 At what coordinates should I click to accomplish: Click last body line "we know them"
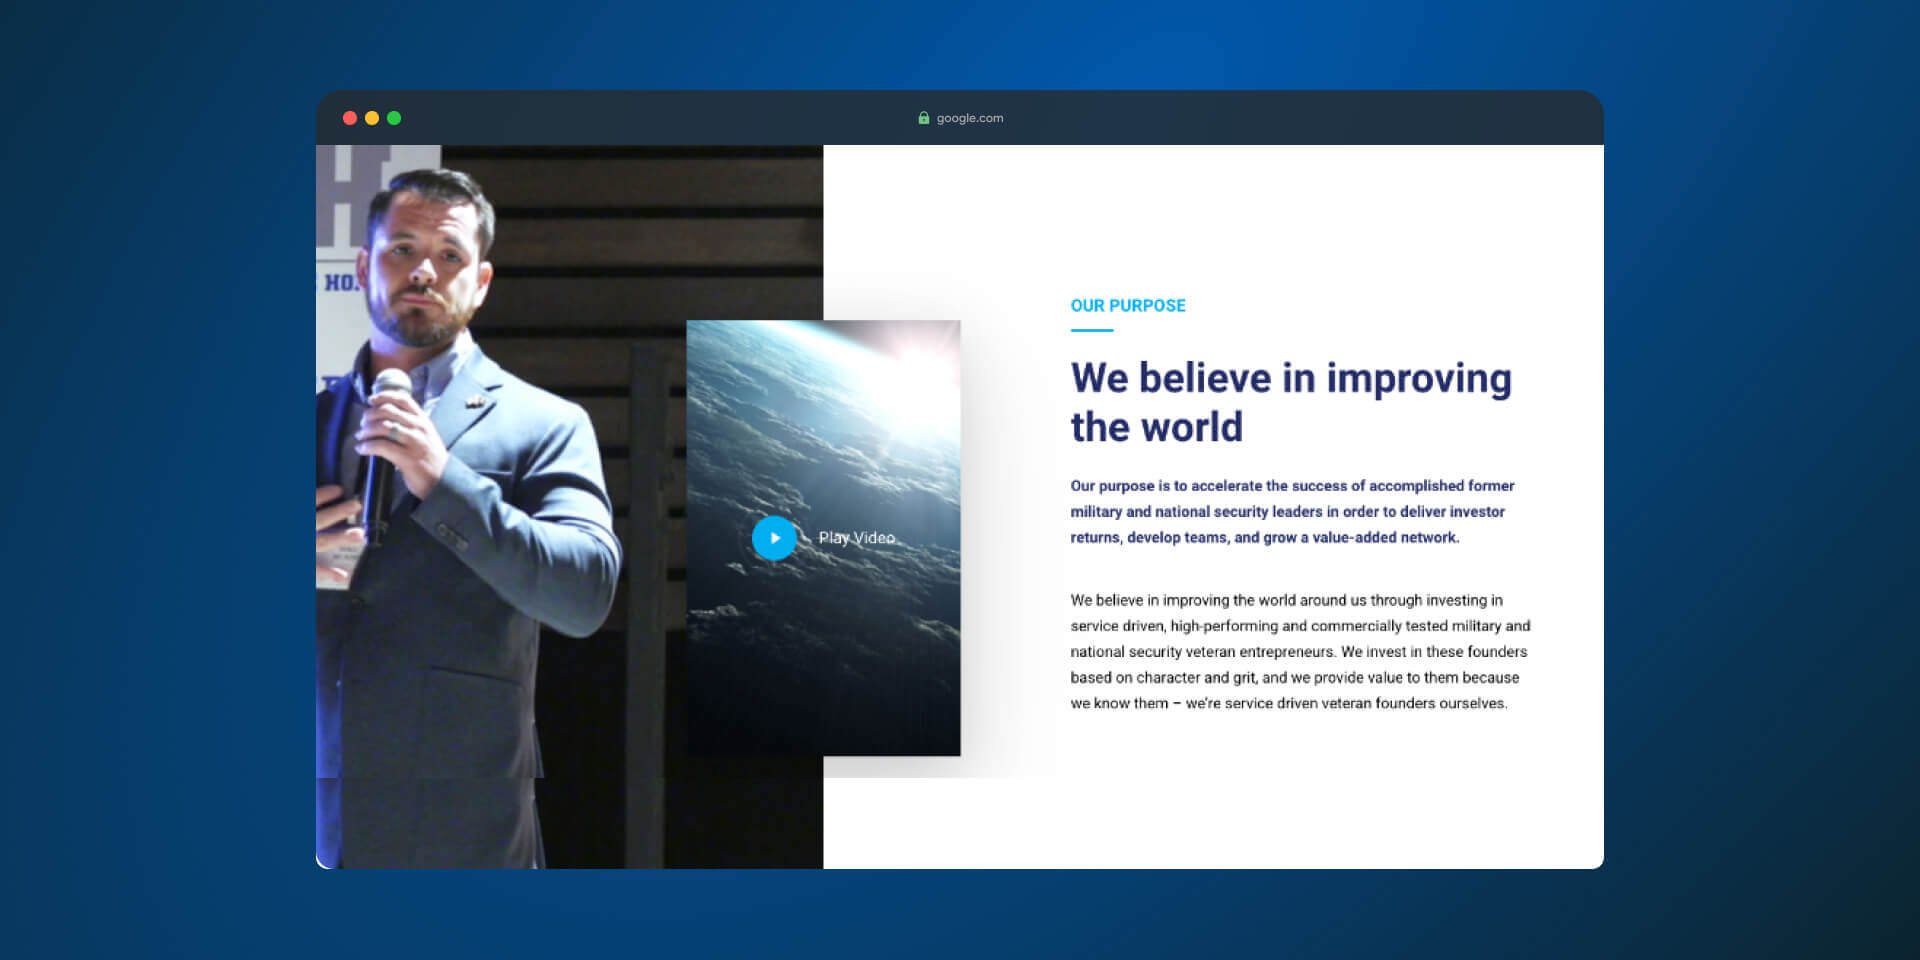tap(1288, 704)
